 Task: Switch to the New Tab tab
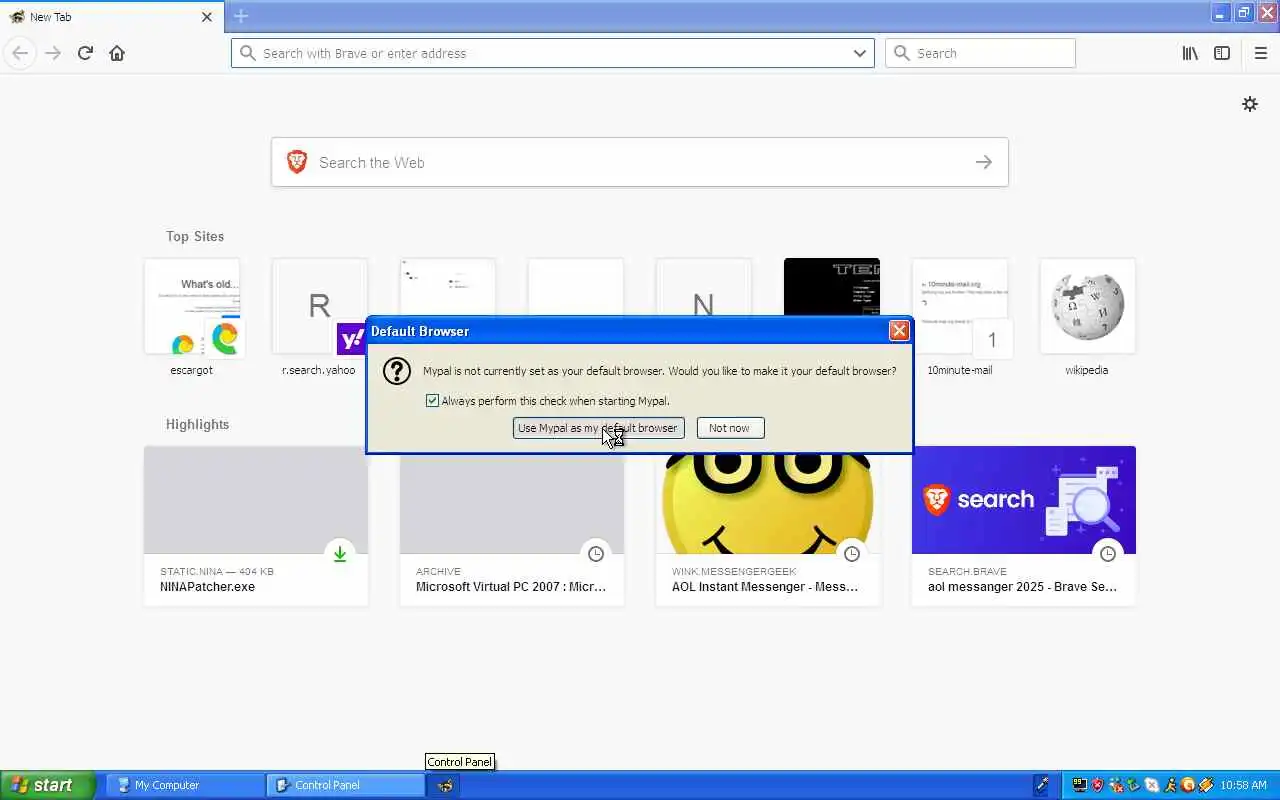(x=112, y=17)
